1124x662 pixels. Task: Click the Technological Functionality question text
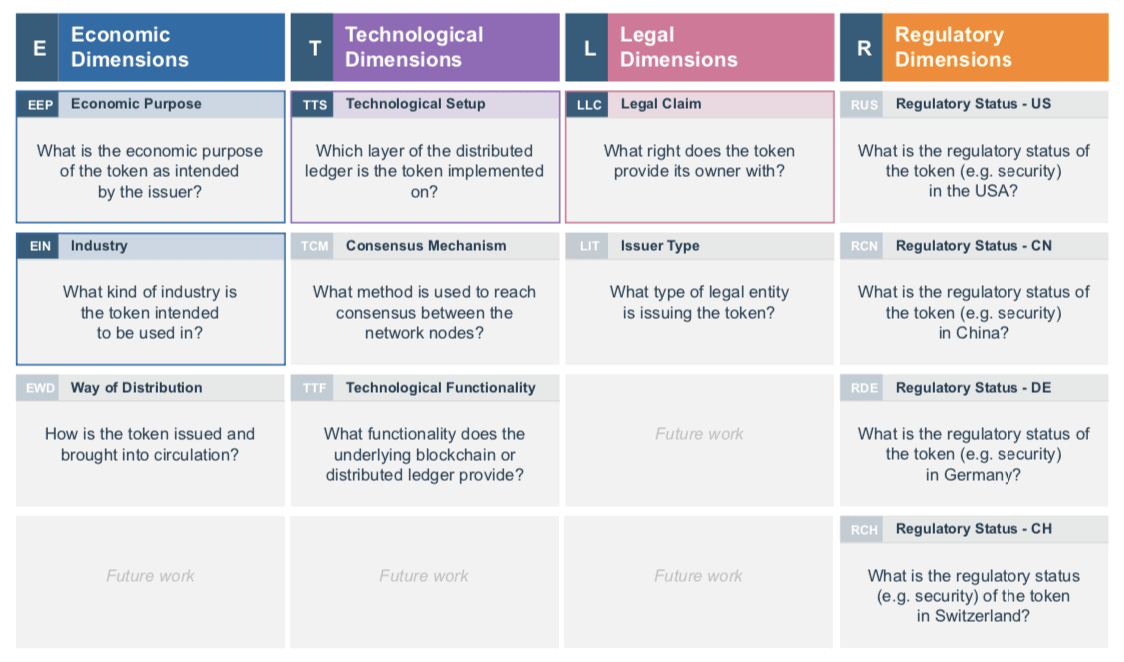click(x=424, y=454)
